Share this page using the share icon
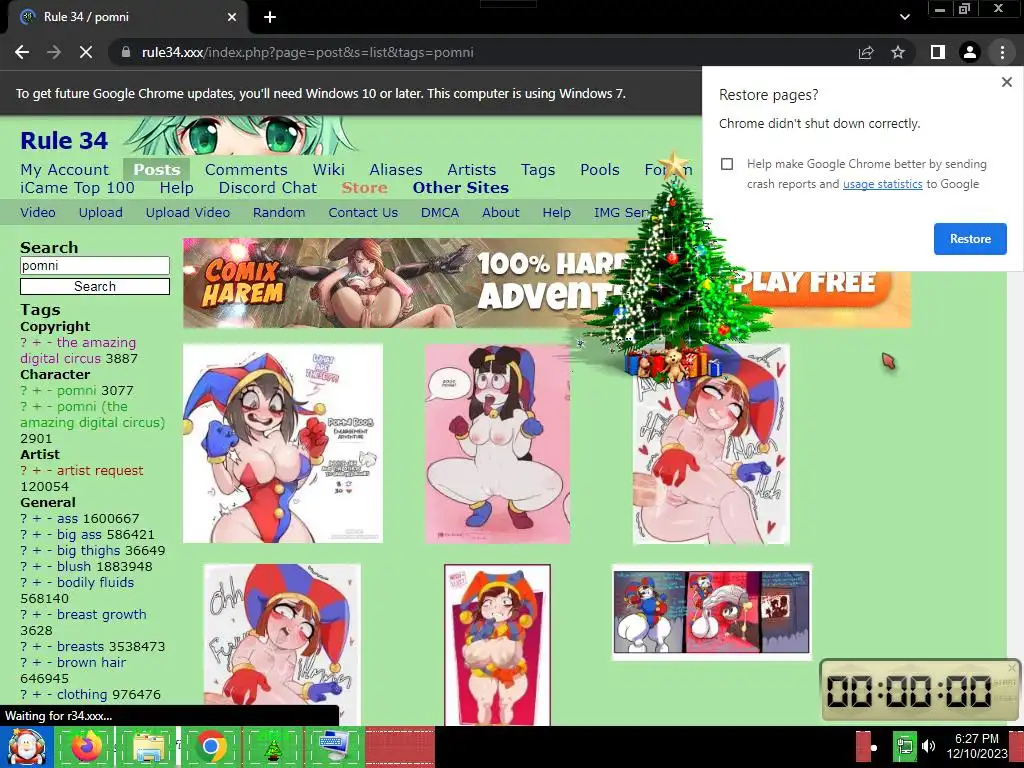Viewport: 1024px width, 768px height. tap(866, 52)
